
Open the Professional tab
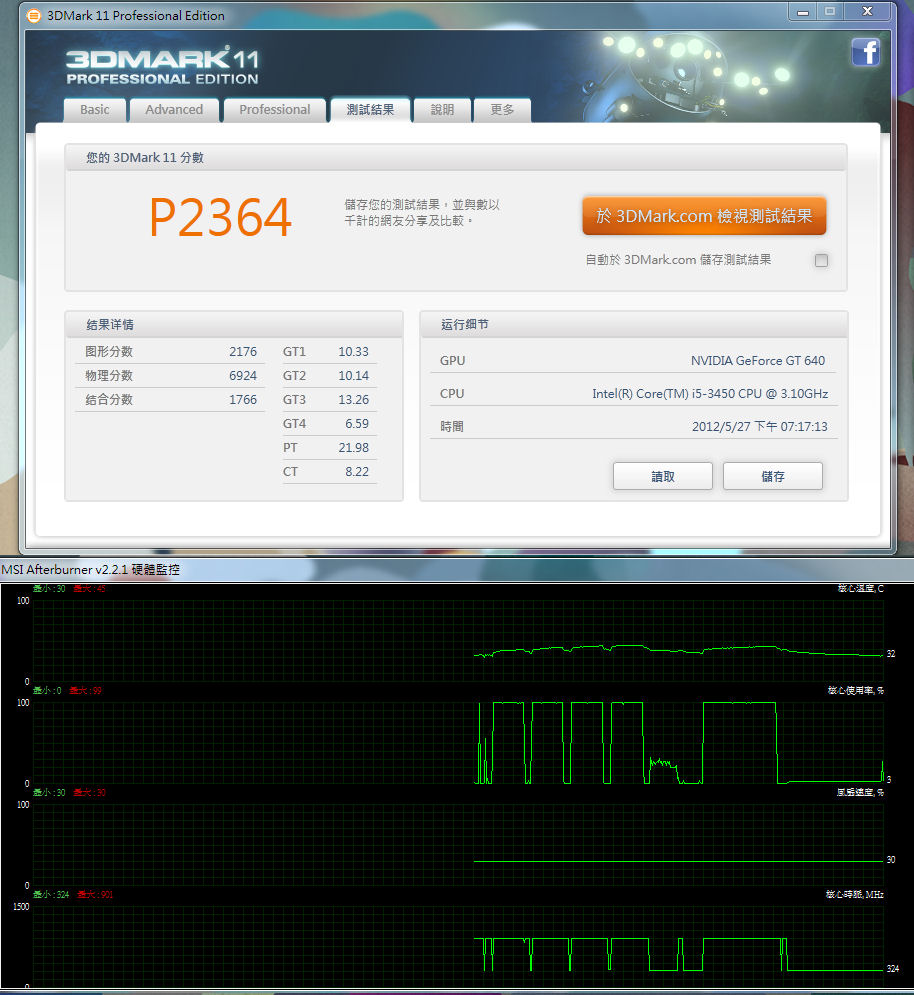coord(275,110)
